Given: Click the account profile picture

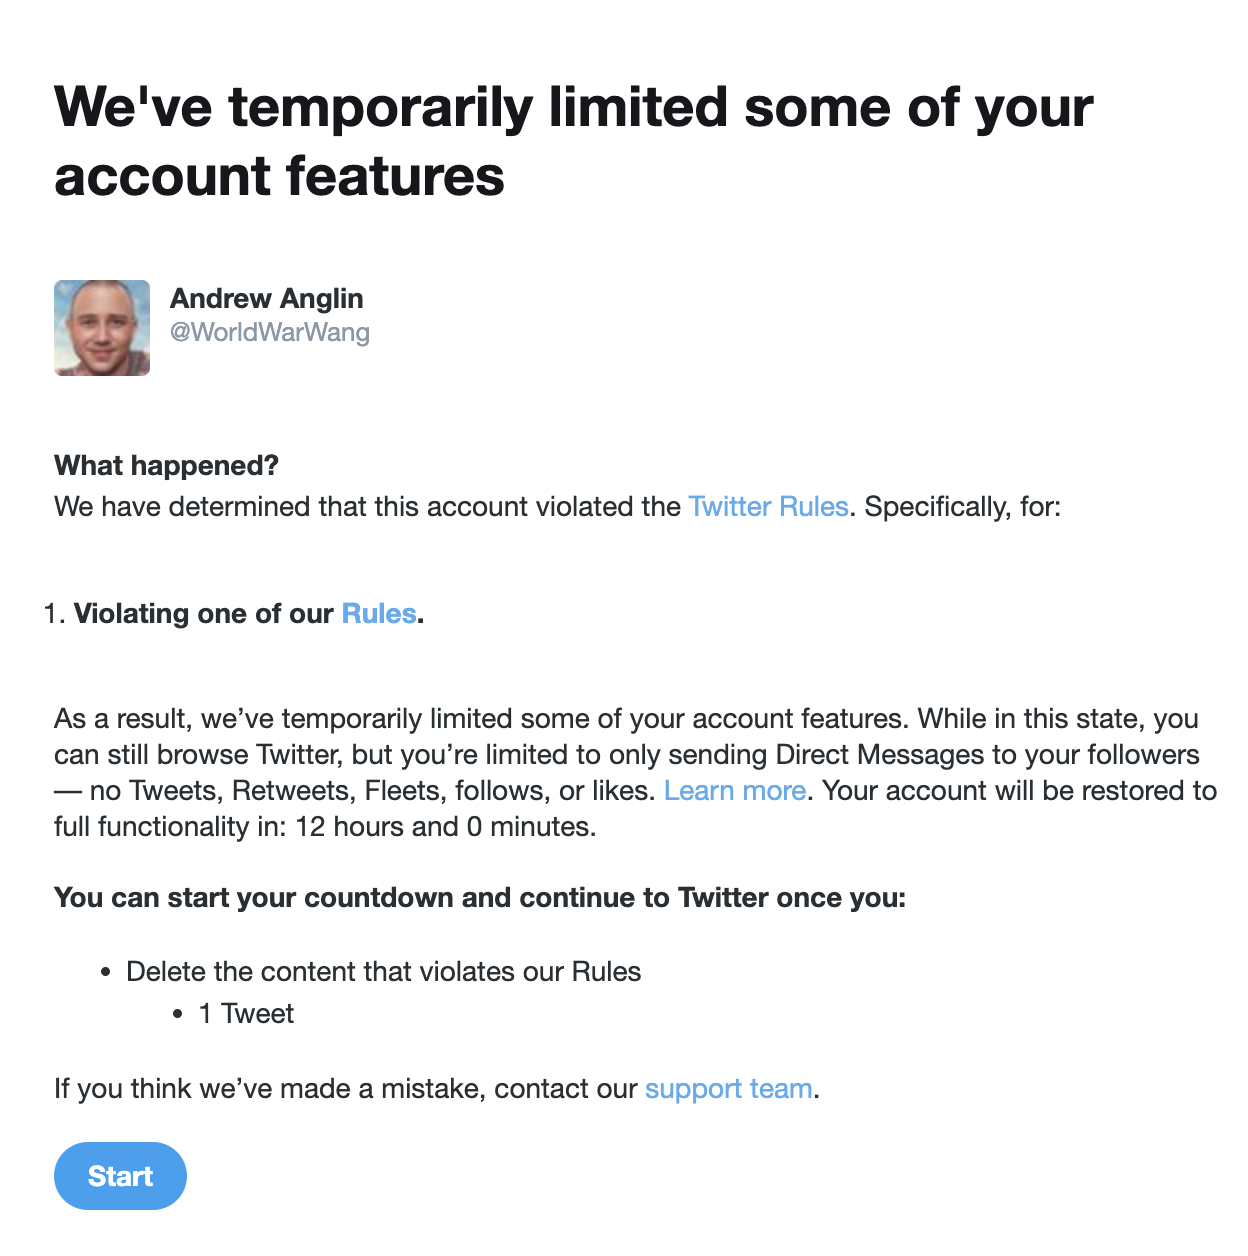Looking at the screenshot, I should [x=102, y=328].
